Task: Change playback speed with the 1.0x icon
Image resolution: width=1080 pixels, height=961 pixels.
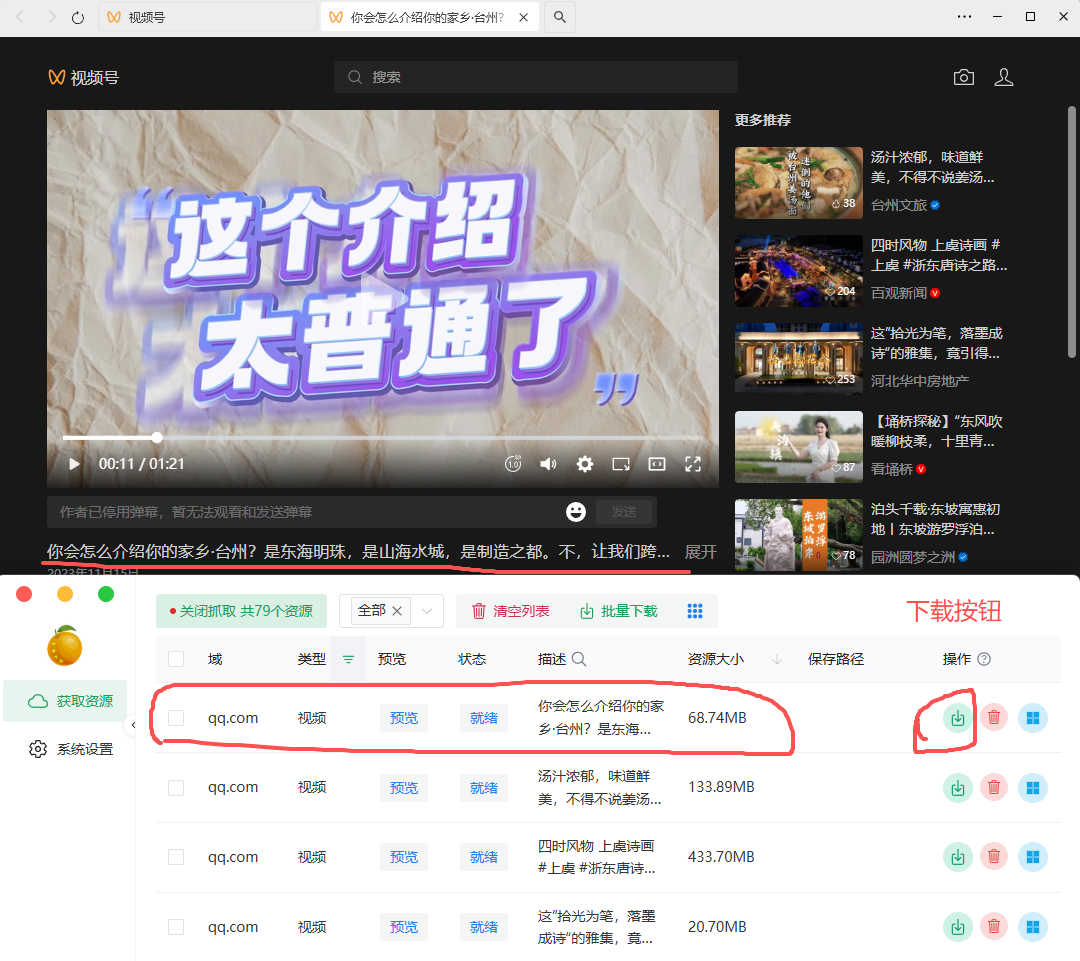Action: click(x=512, y=463)
